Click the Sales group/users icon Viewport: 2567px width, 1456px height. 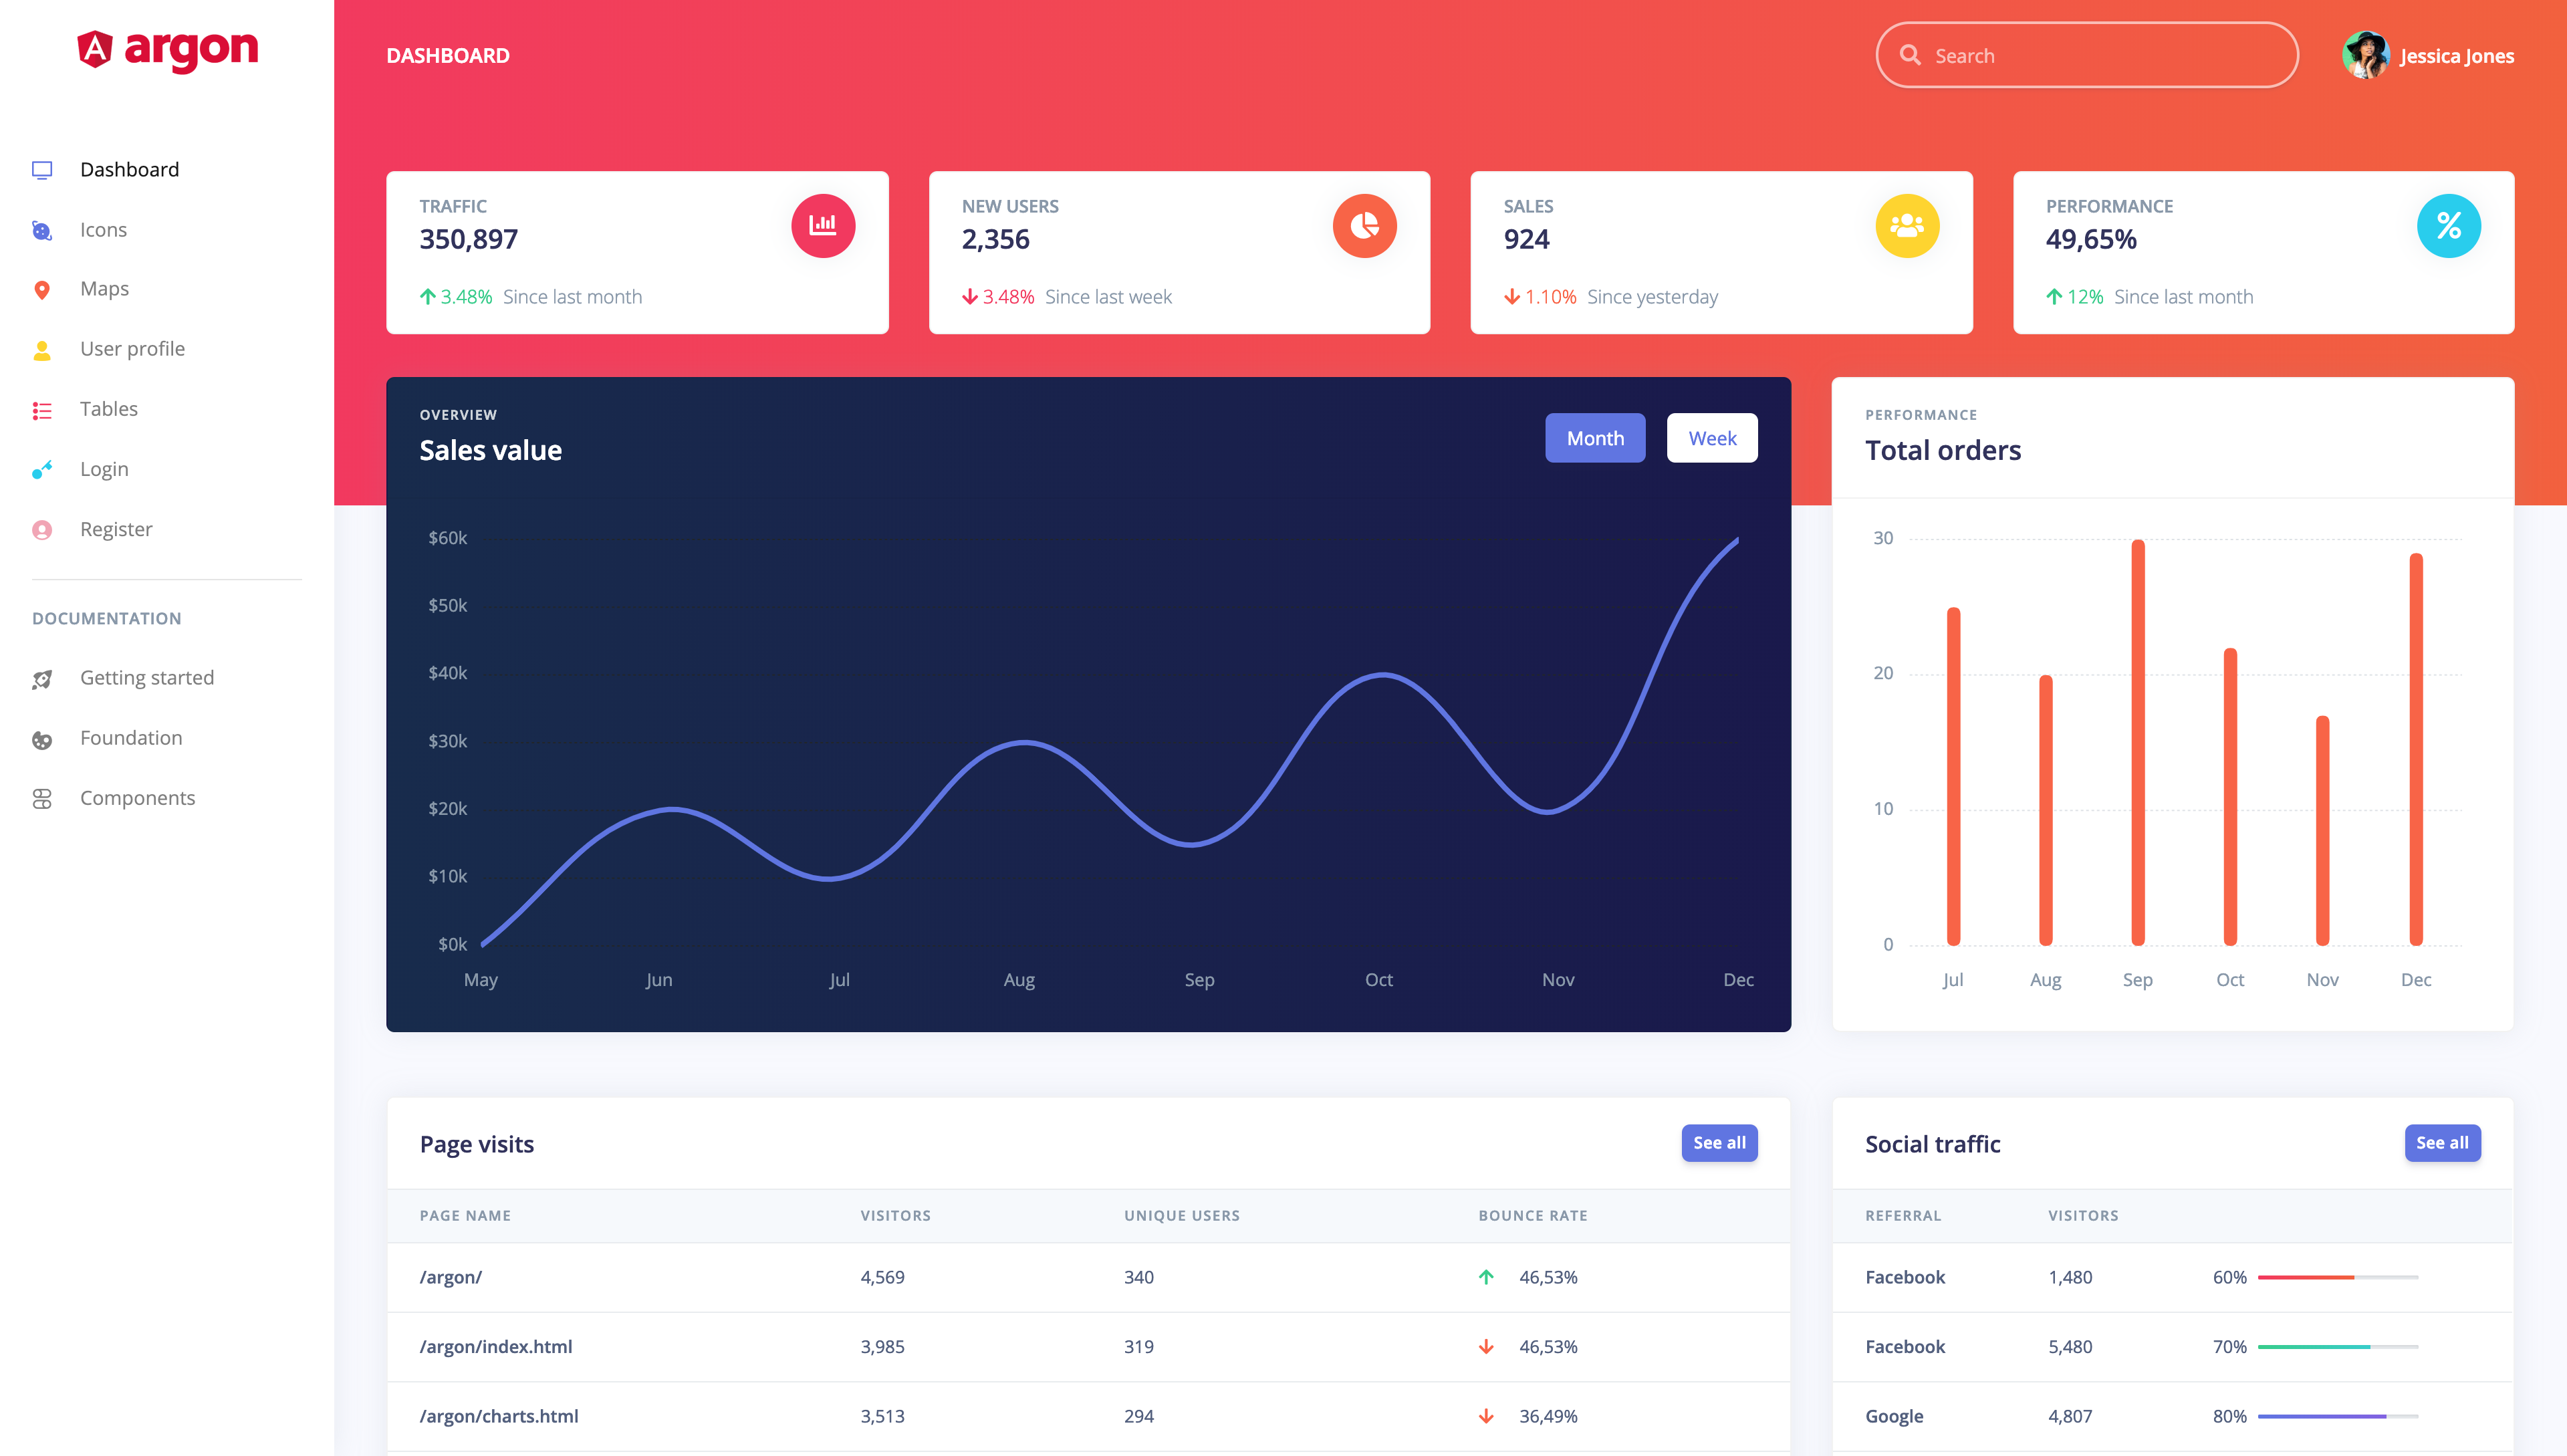coord(1906,226)
